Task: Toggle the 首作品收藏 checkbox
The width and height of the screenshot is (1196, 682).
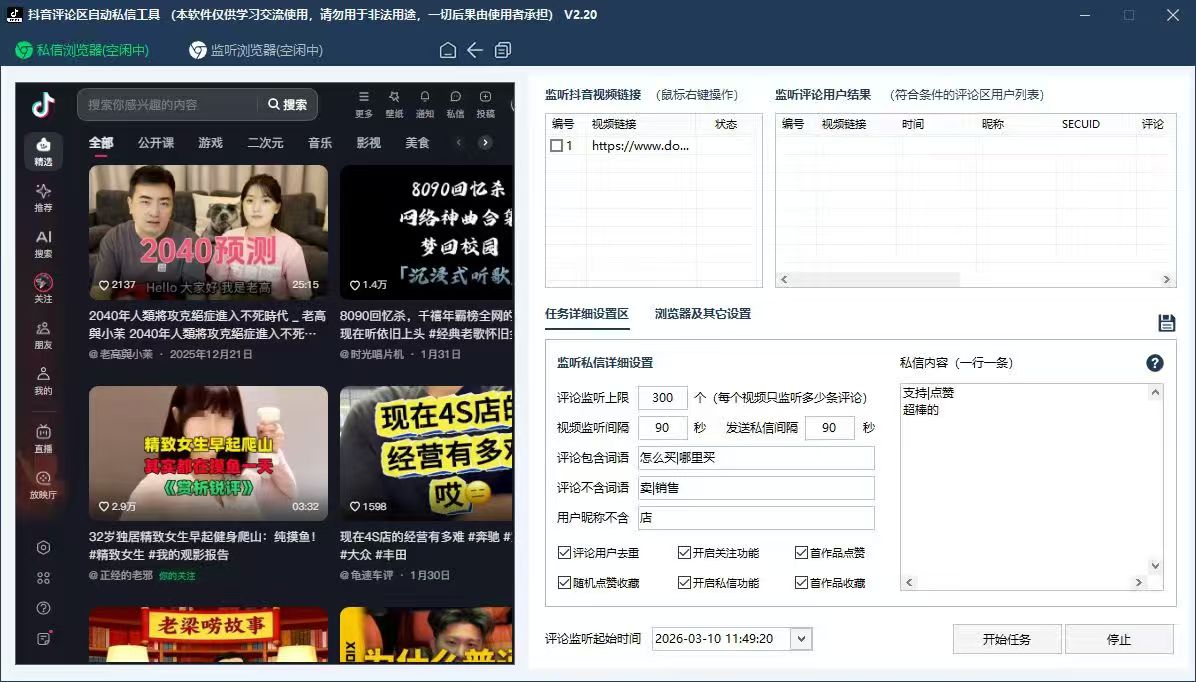Action: (x=801, y=583)
